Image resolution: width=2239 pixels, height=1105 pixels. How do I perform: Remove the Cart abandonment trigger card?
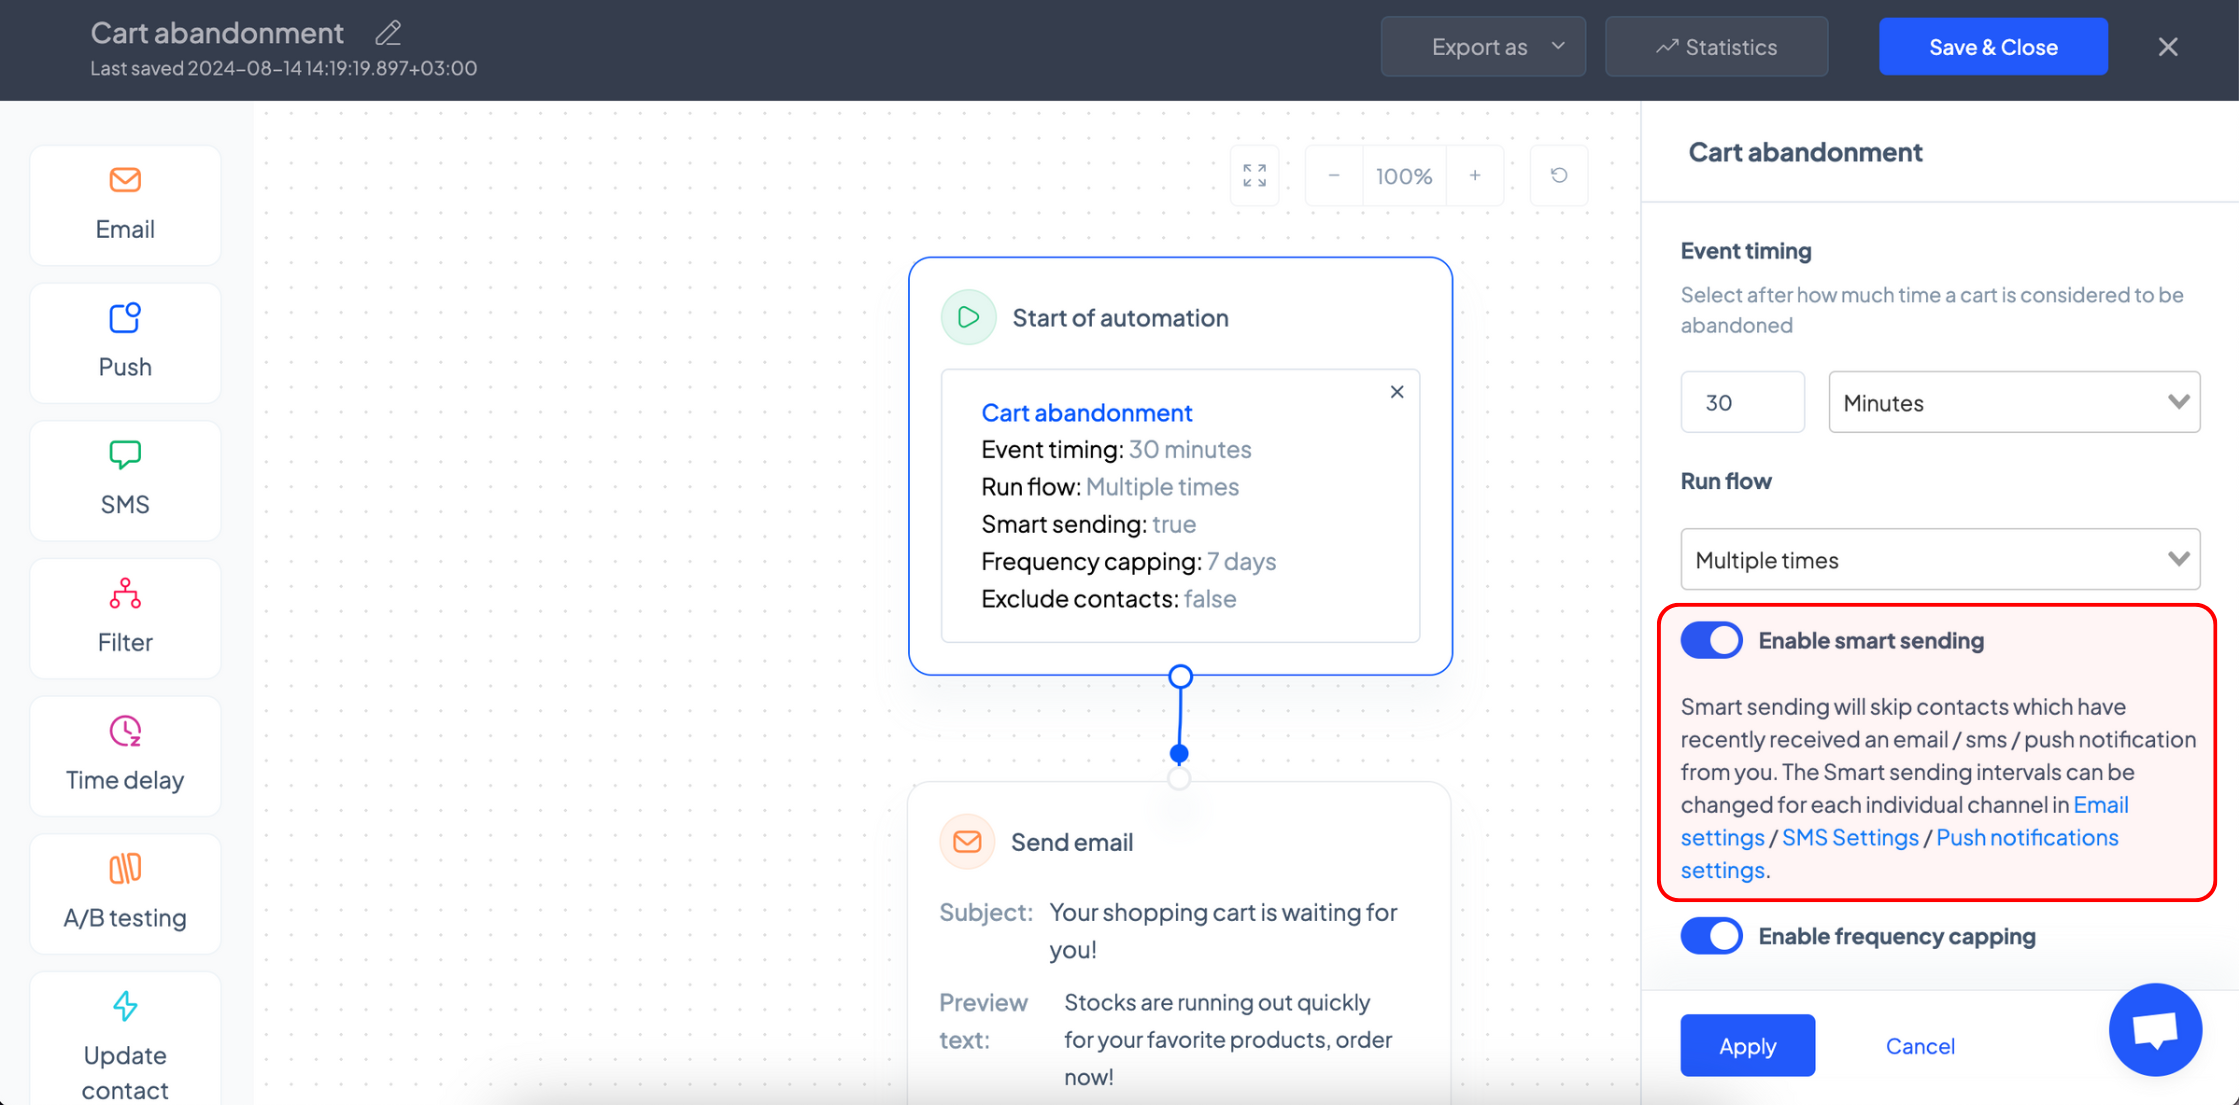click(1397, 392)
